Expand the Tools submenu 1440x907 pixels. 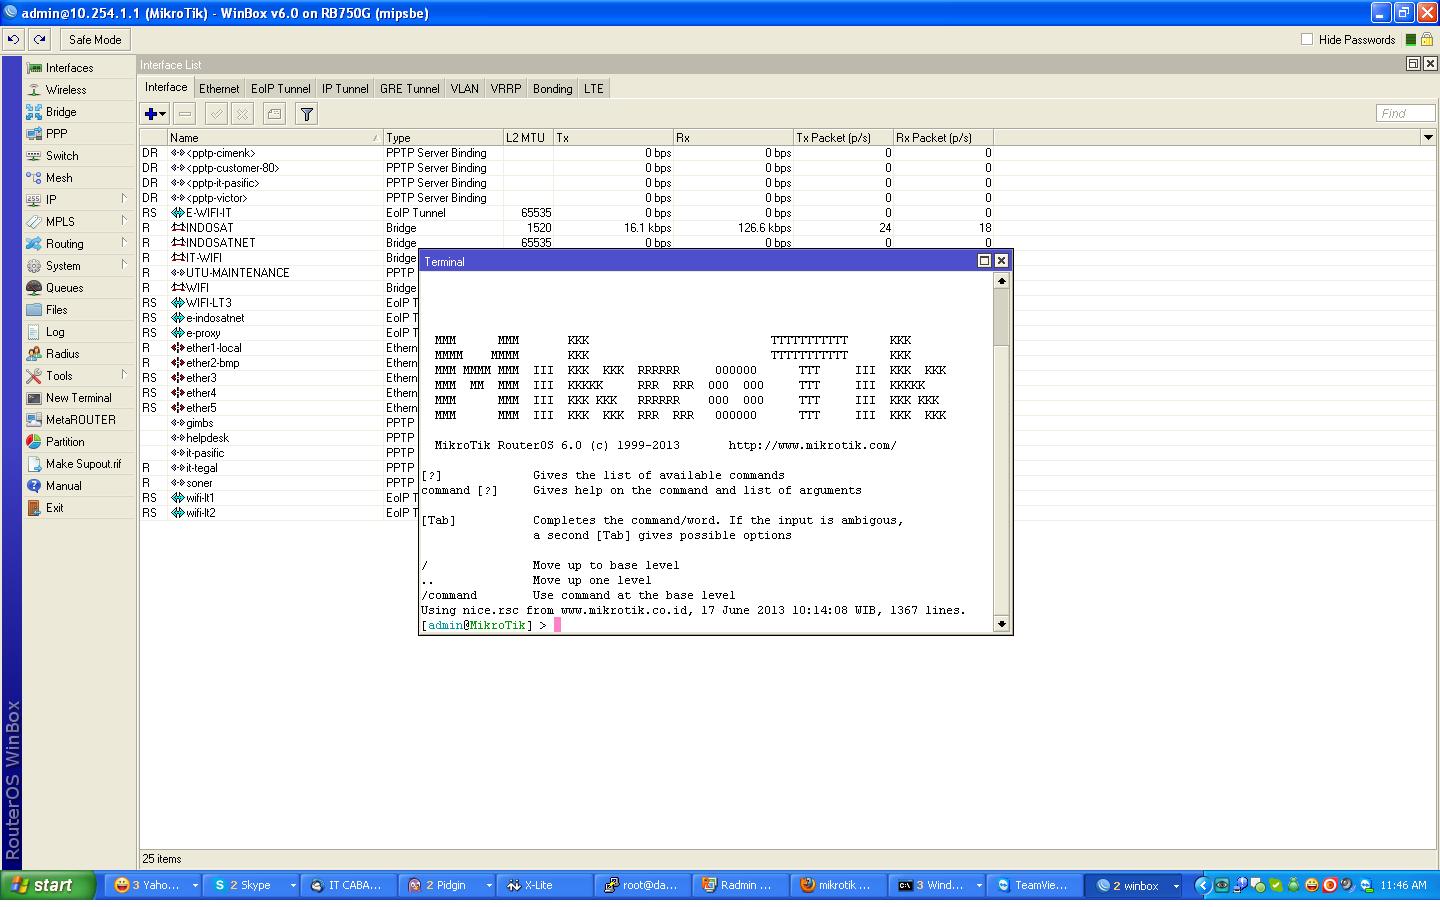[80, 376]
